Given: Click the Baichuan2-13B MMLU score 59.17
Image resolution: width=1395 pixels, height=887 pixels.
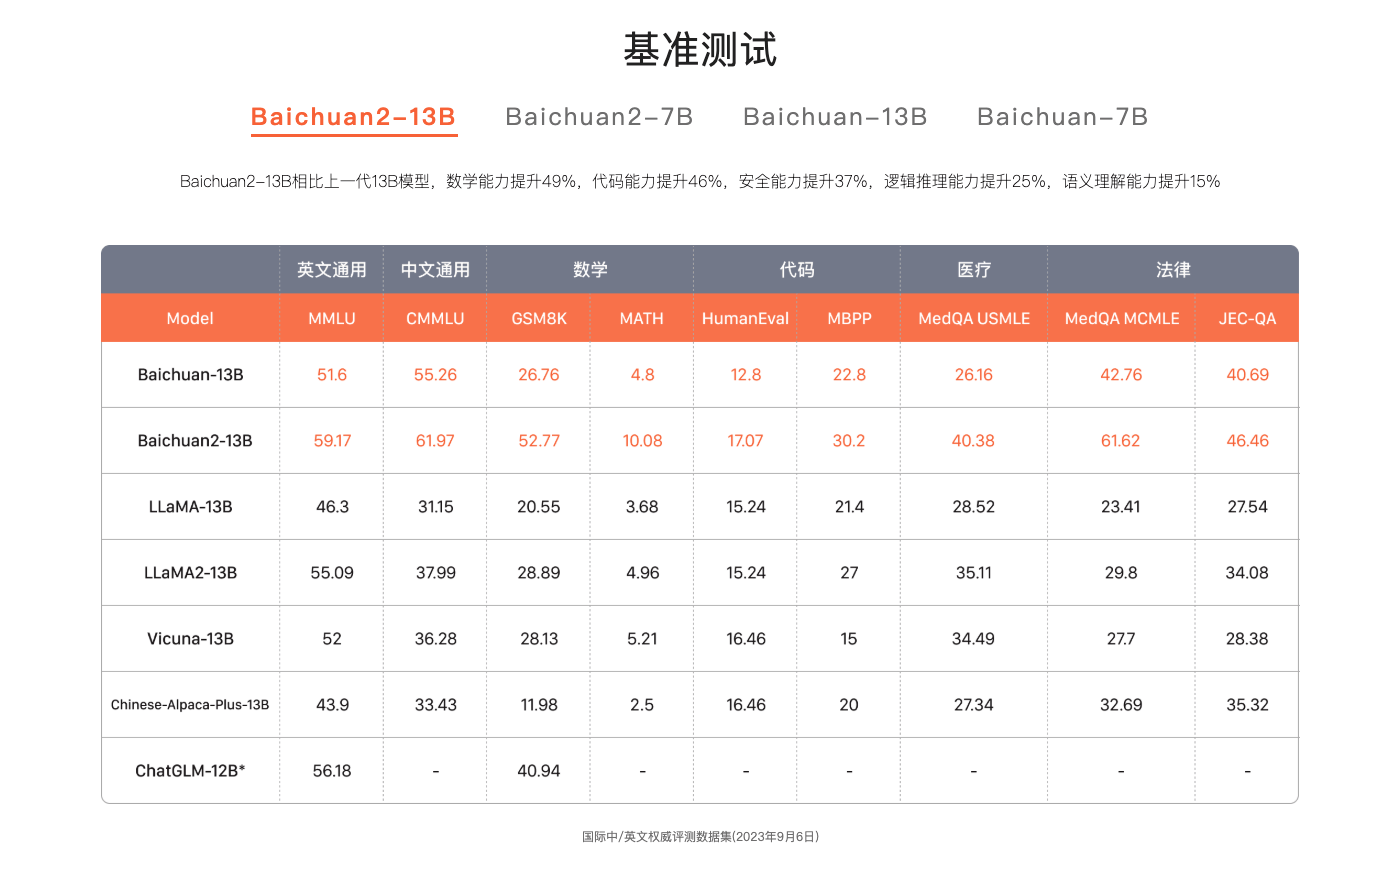Looking at the screenshot, I should click(332, 441).
